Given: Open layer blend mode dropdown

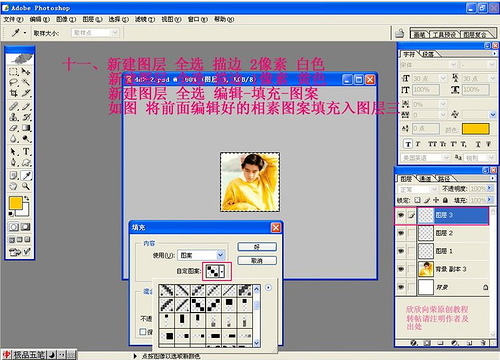Looking at the screenshot, I should (418, 189).
